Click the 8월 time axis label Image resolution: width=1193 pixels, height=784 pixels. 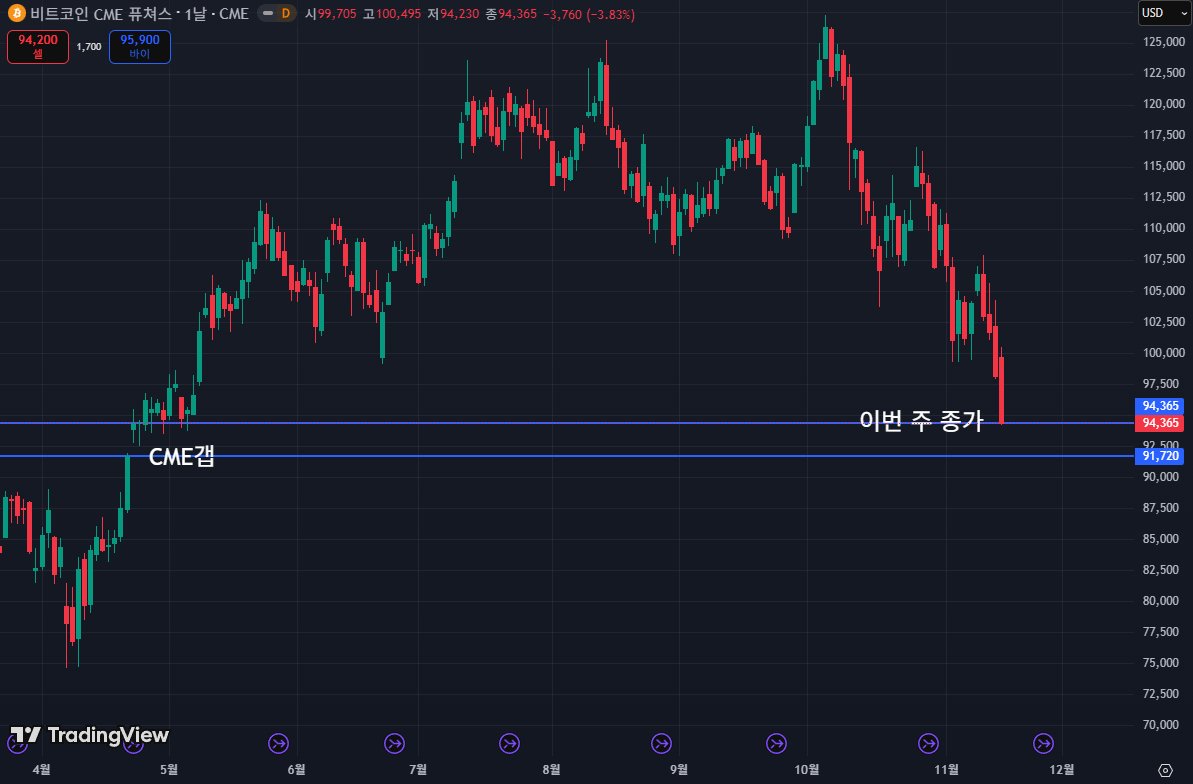tap(552, 770)
